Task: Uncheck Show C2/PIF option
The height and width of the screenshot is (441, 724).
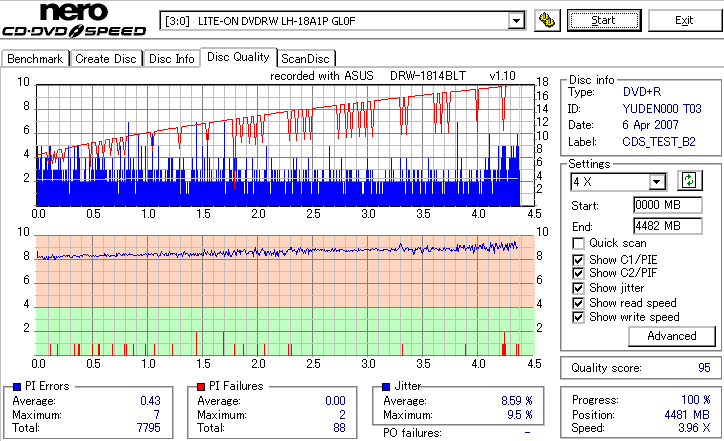Action: click(578, 273)
